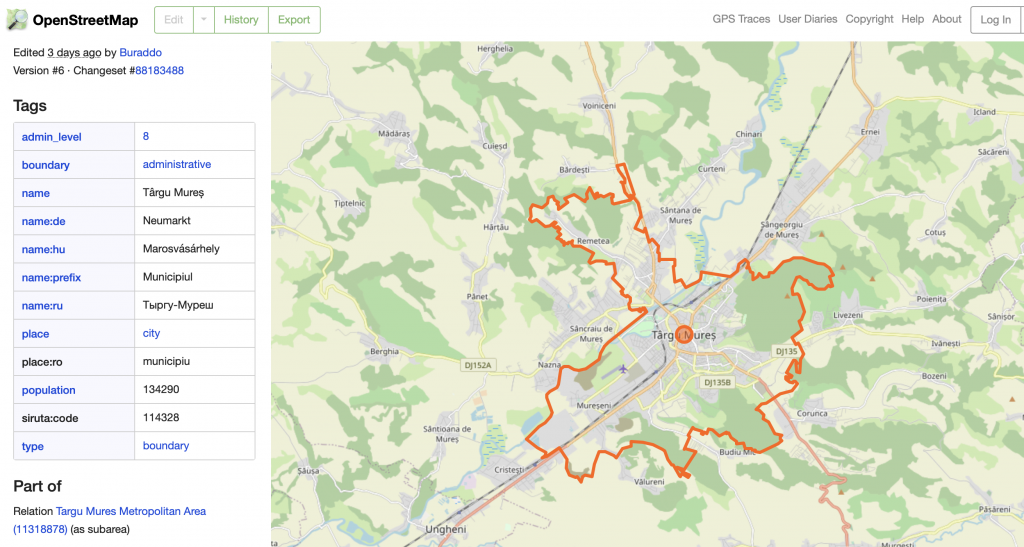1024x547 pixels.
Task: Open GPS Traces page
Action: [741, 19]
